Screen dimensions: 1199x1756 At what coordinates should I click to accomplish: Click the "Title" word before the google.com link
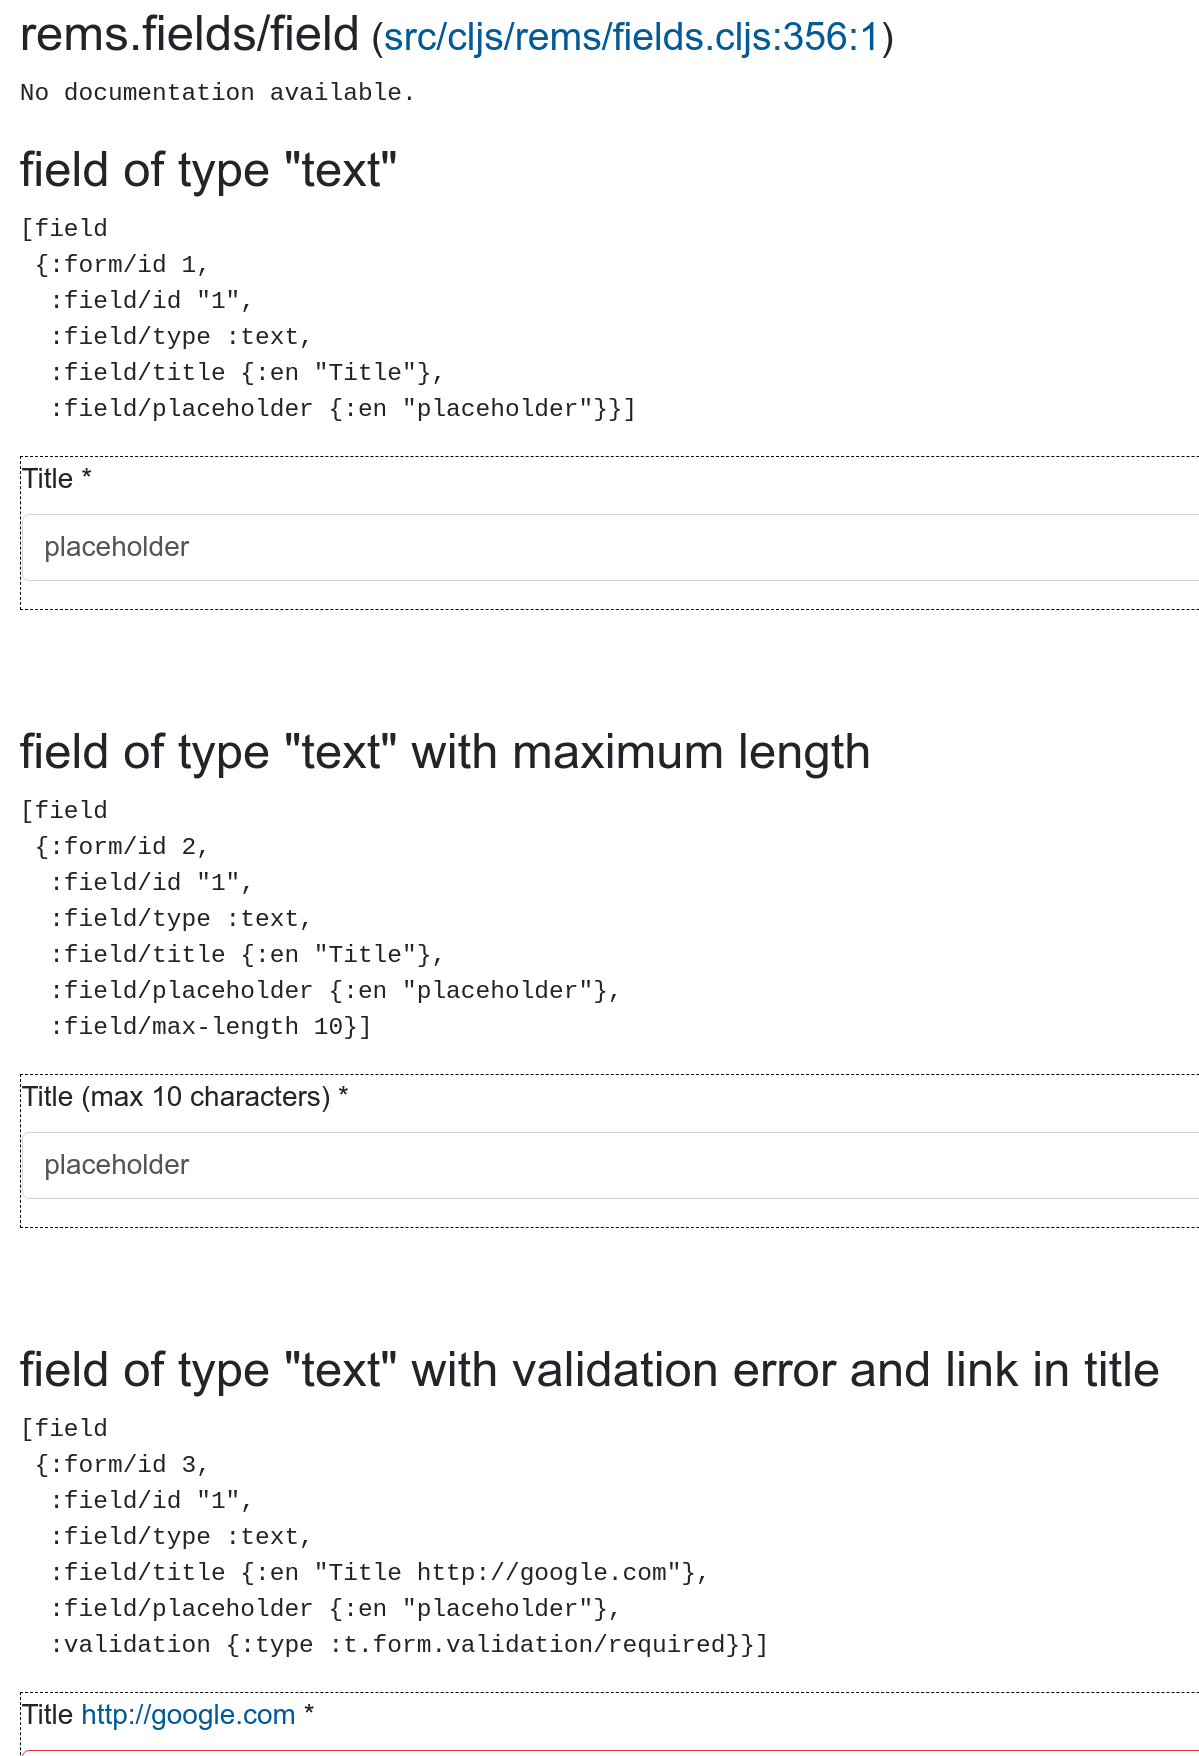click(x=48, y=1715)
